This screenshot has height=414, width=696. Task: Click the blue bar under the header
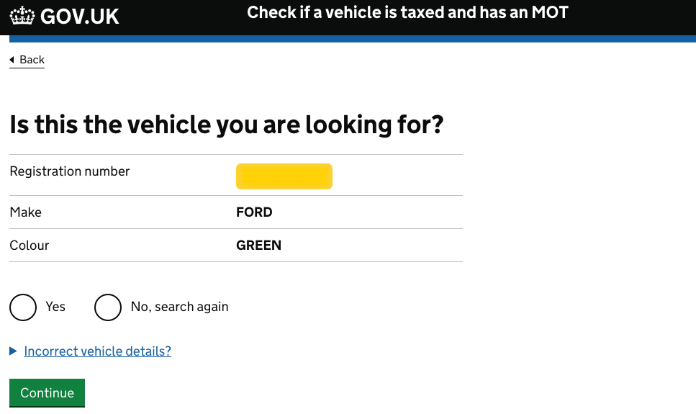tap(352, 39)
